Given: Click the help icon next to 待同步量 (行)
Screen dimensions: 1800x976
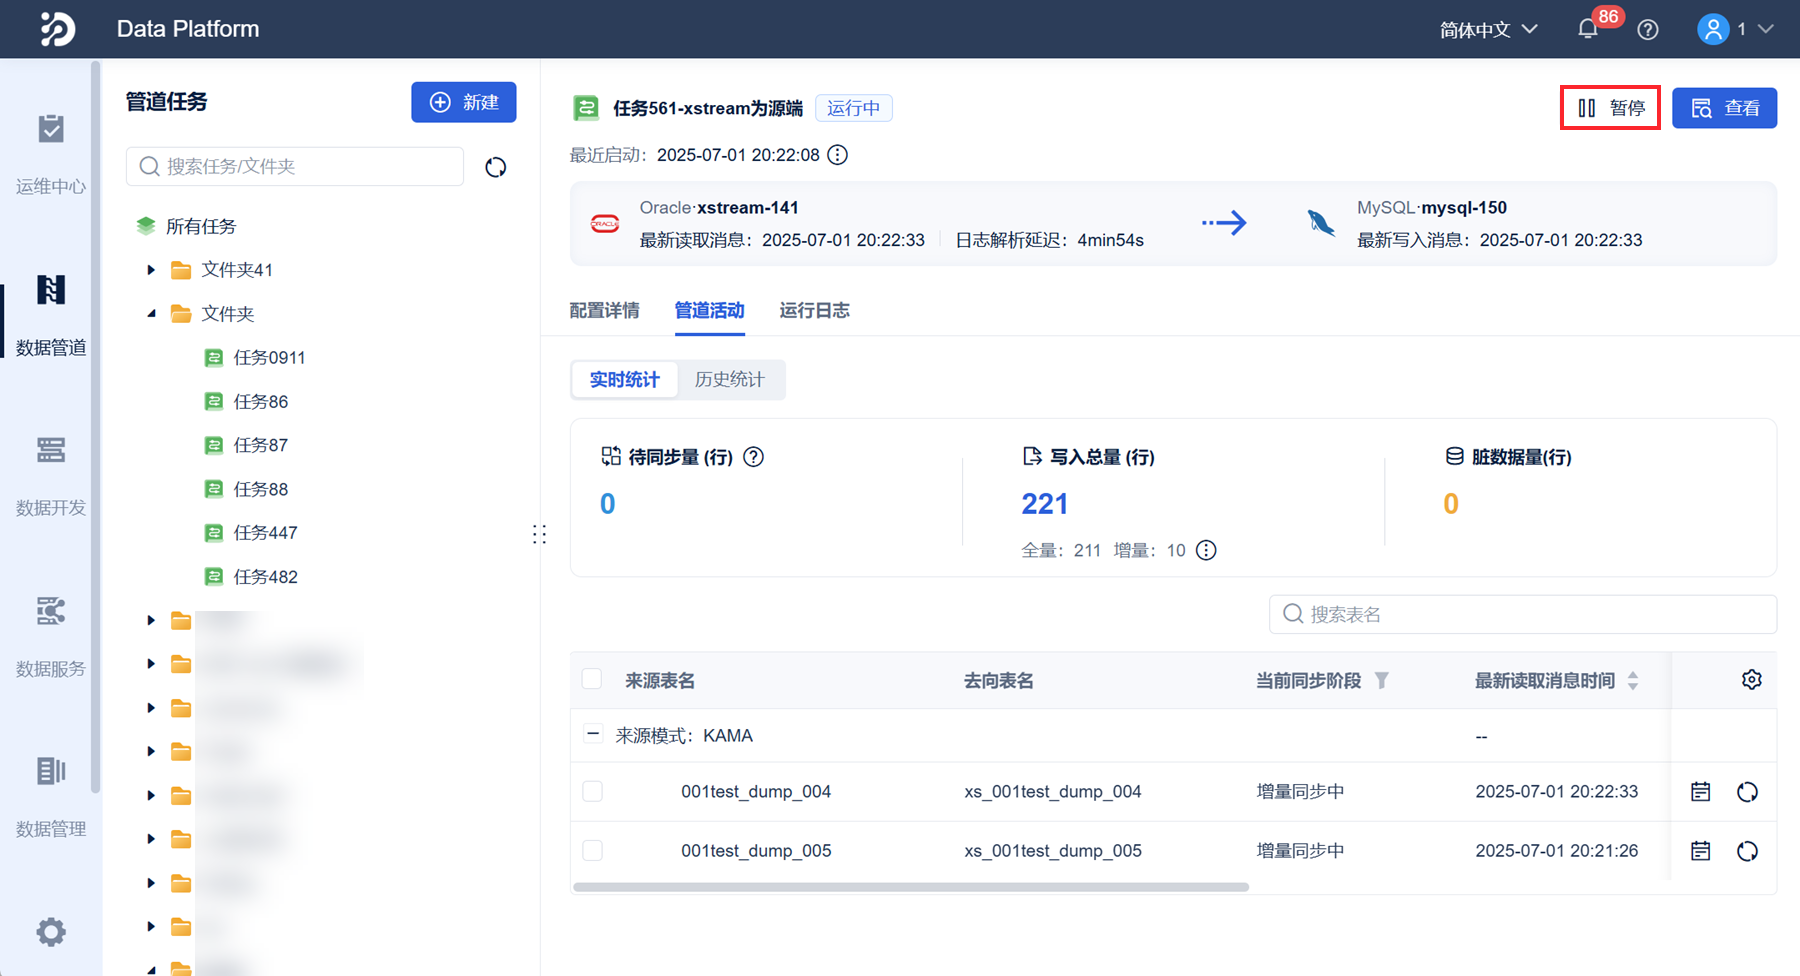Looking at the screenshot, I should [754, 457].
